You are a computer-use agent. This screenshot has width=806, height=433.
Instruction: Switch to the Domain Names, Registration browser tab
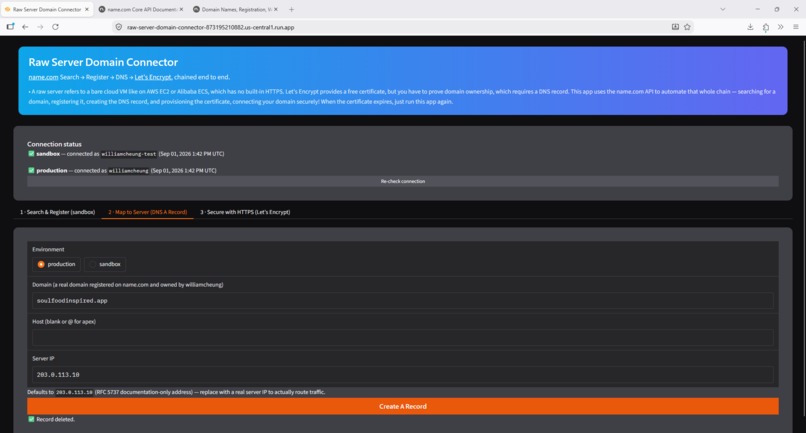[x=235, y=9]
